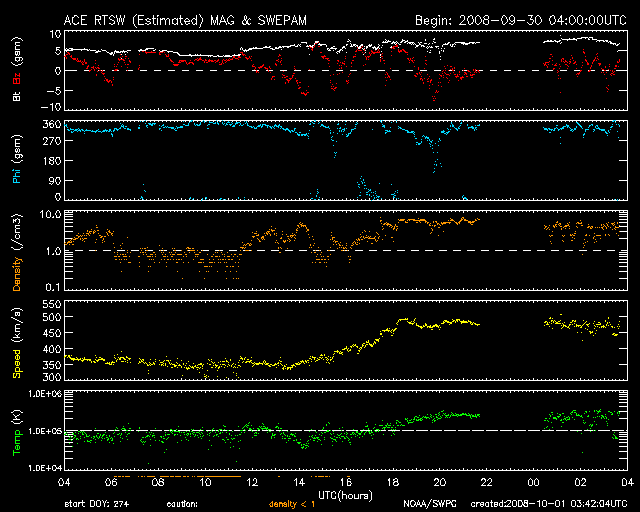
Task: Click the 'Density (/cm3)' axis label
Action: tap(17, 252)
